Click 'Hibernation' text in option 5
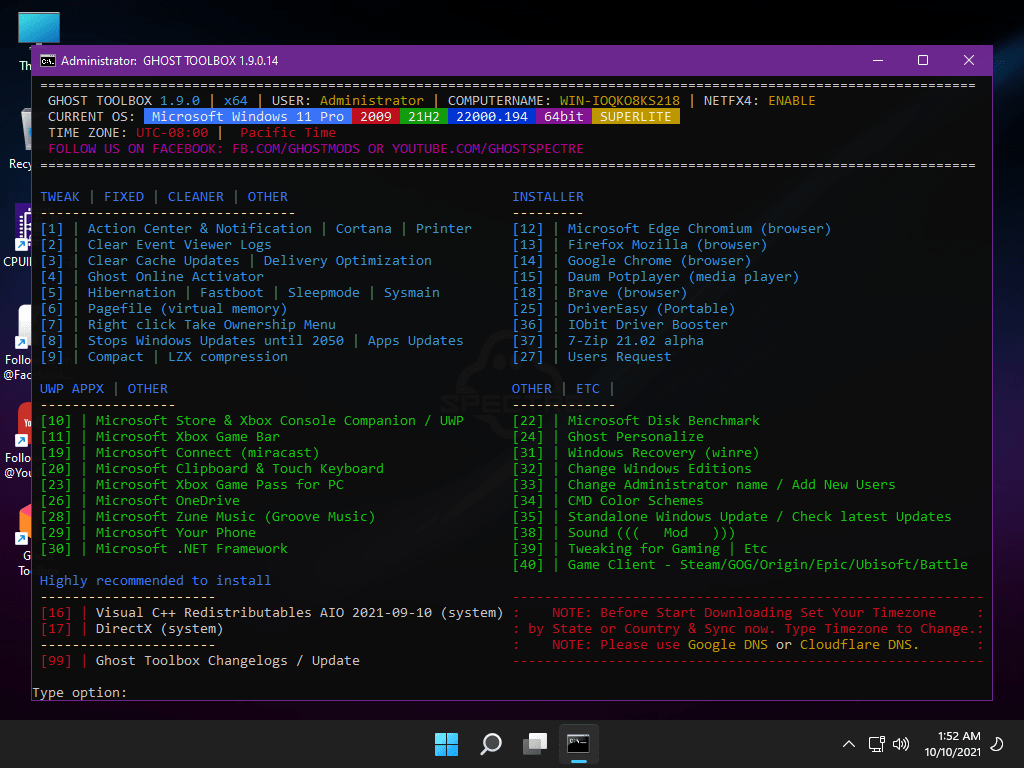The image size is (1024, 768). 132,293
